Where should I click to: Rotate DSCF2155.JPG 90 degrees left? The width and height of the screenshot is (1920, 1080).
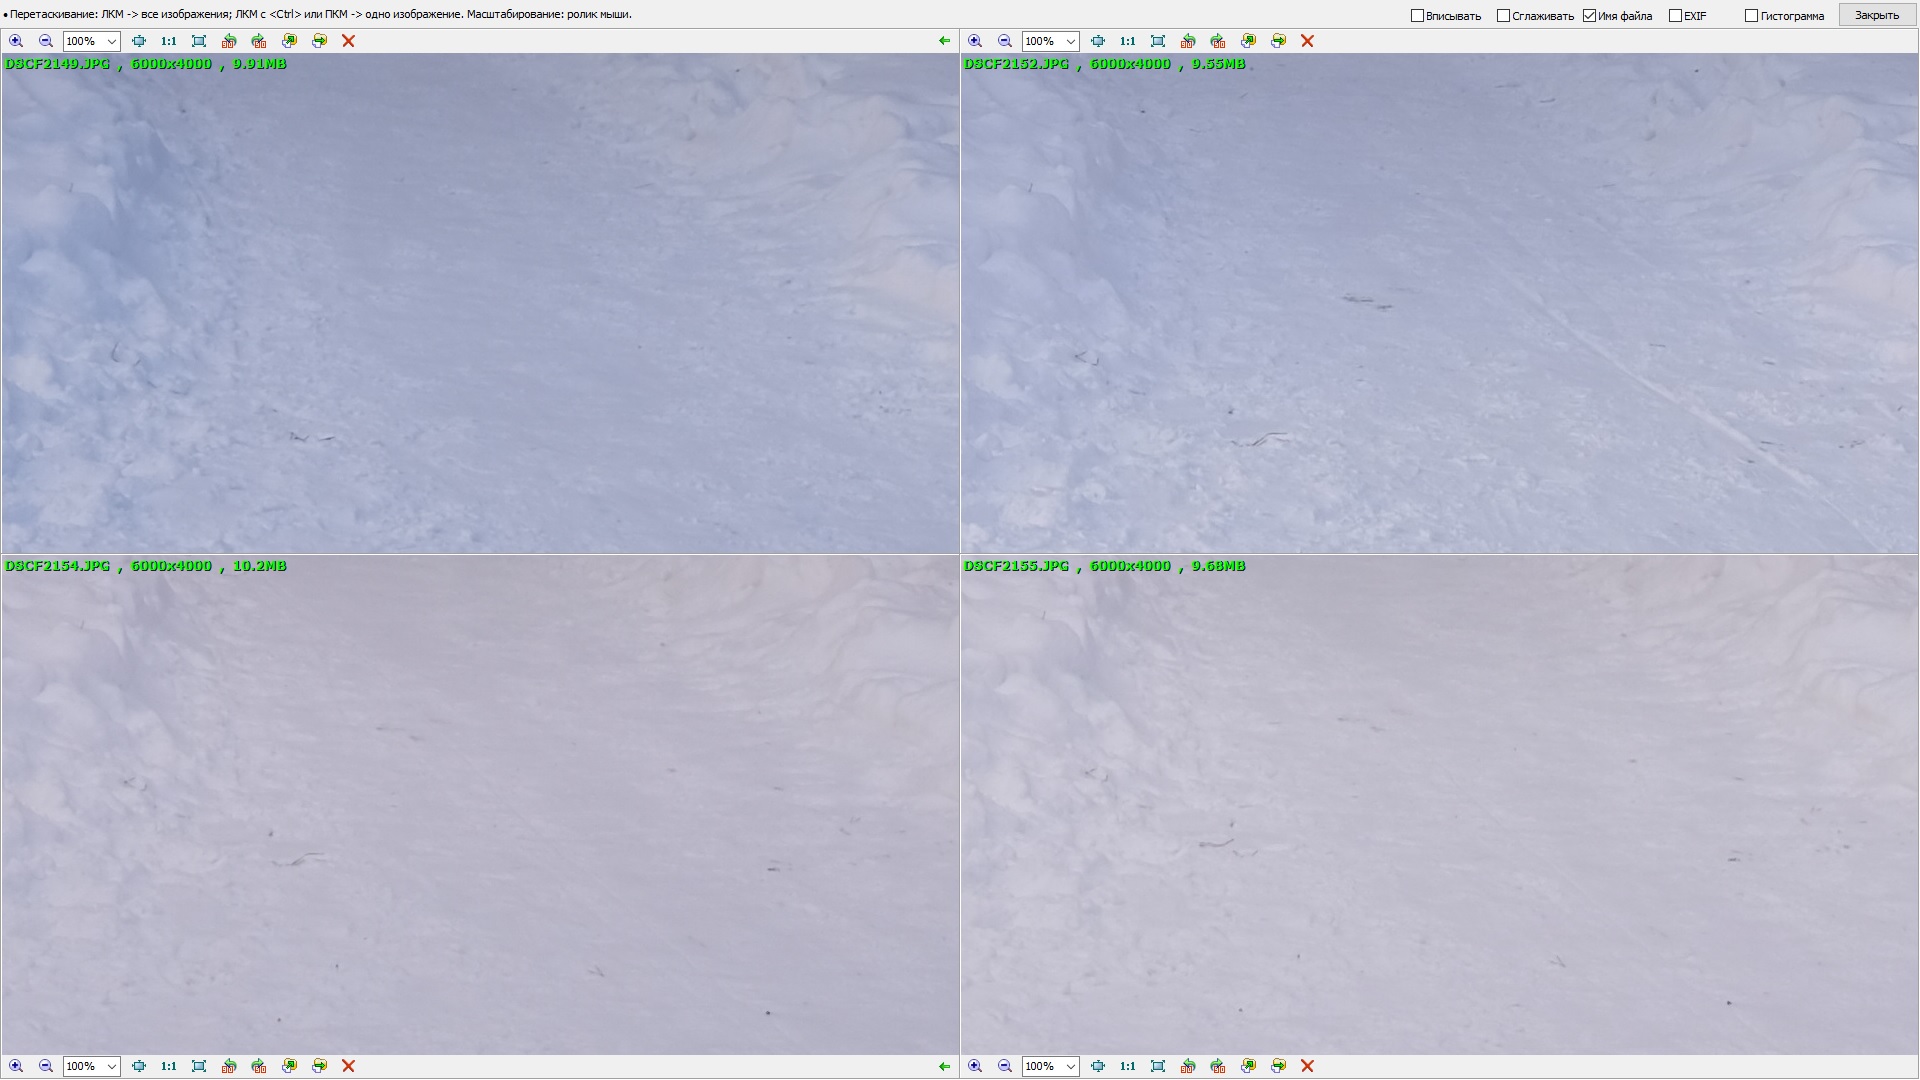1188,1066
